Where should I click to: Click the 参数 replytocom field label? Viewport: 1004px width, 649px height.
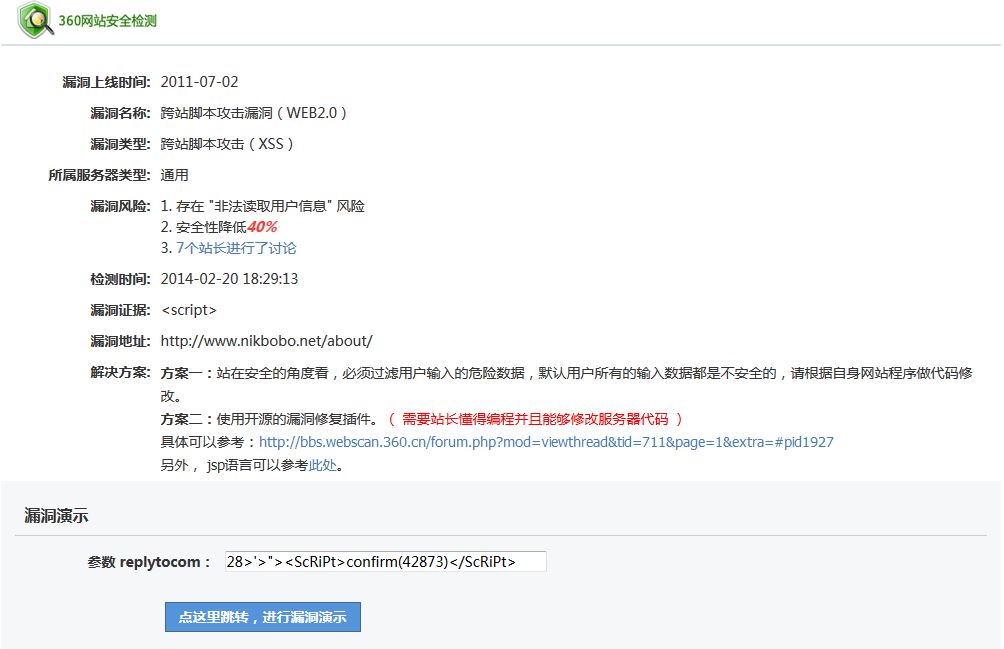[x=149, y=562]
